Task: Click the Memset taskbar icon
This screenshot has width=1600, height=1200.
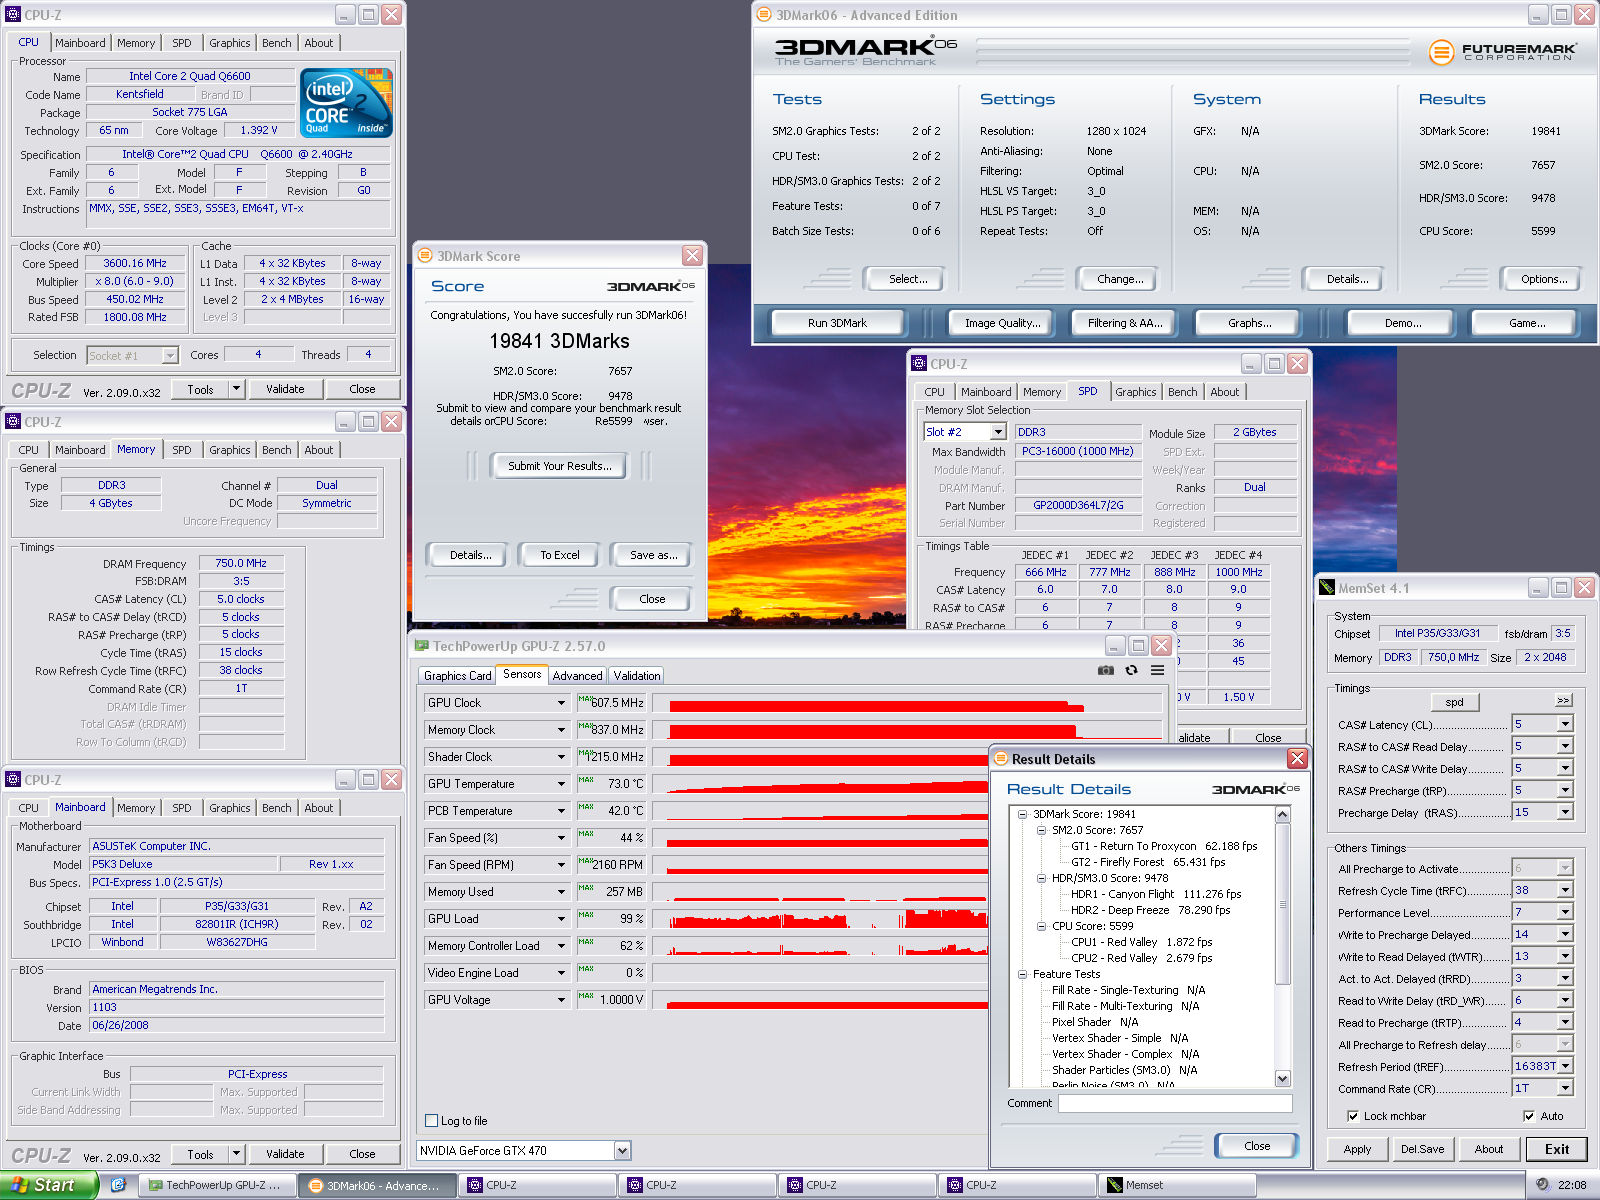Action: click(1178, 1185)
